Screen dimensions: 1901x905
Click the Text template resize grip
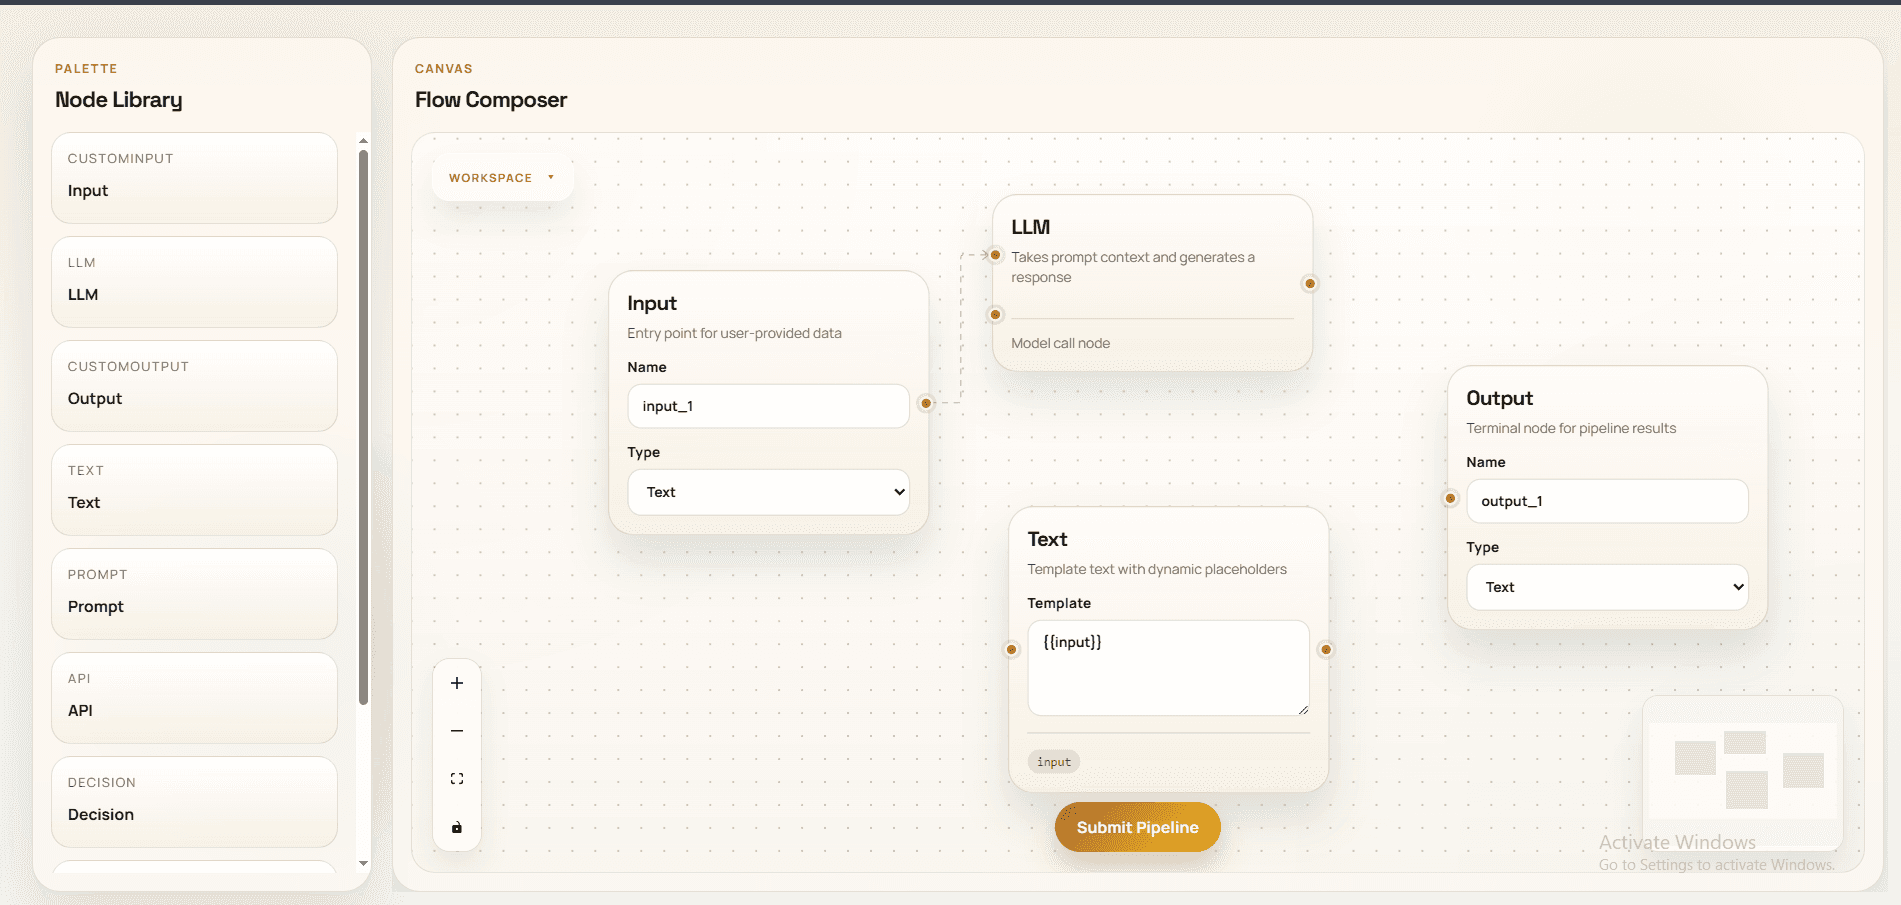click(1303, 710)
